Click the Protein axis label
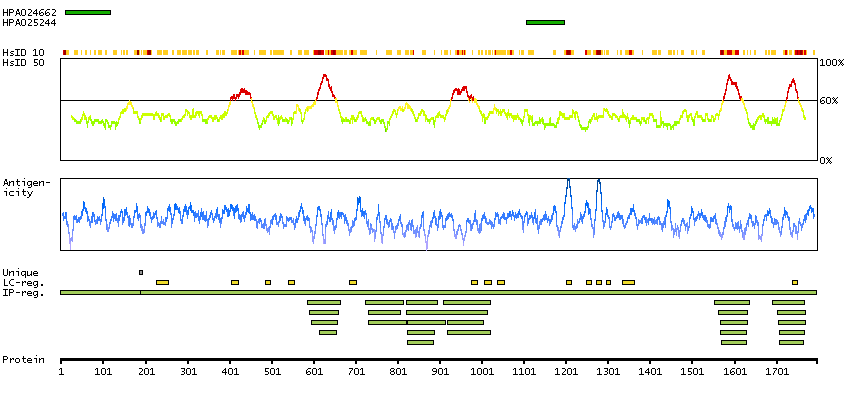Screen dimensions: 850x400 coord(22,358)
